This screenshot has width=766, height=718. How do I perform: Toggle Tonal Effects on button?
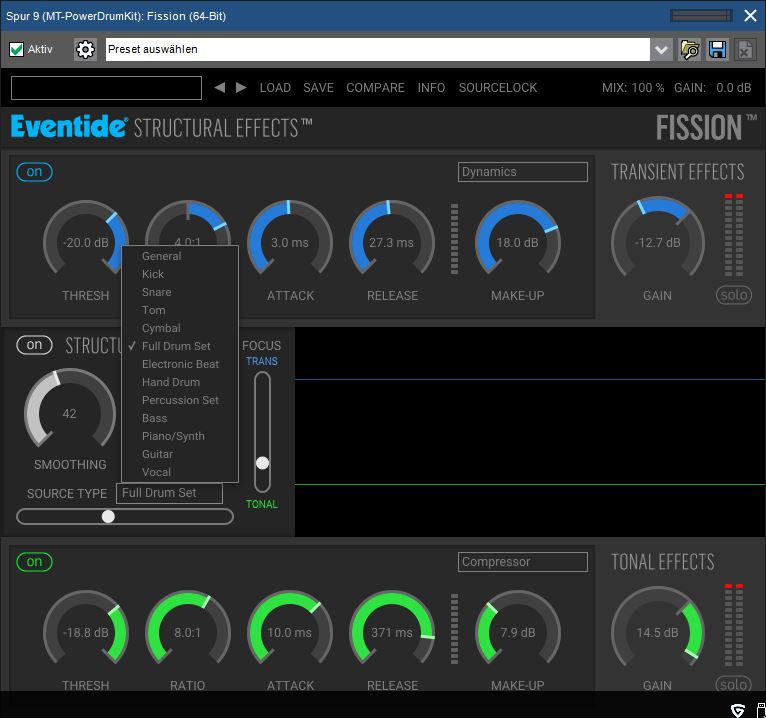(x=34, y=562)
